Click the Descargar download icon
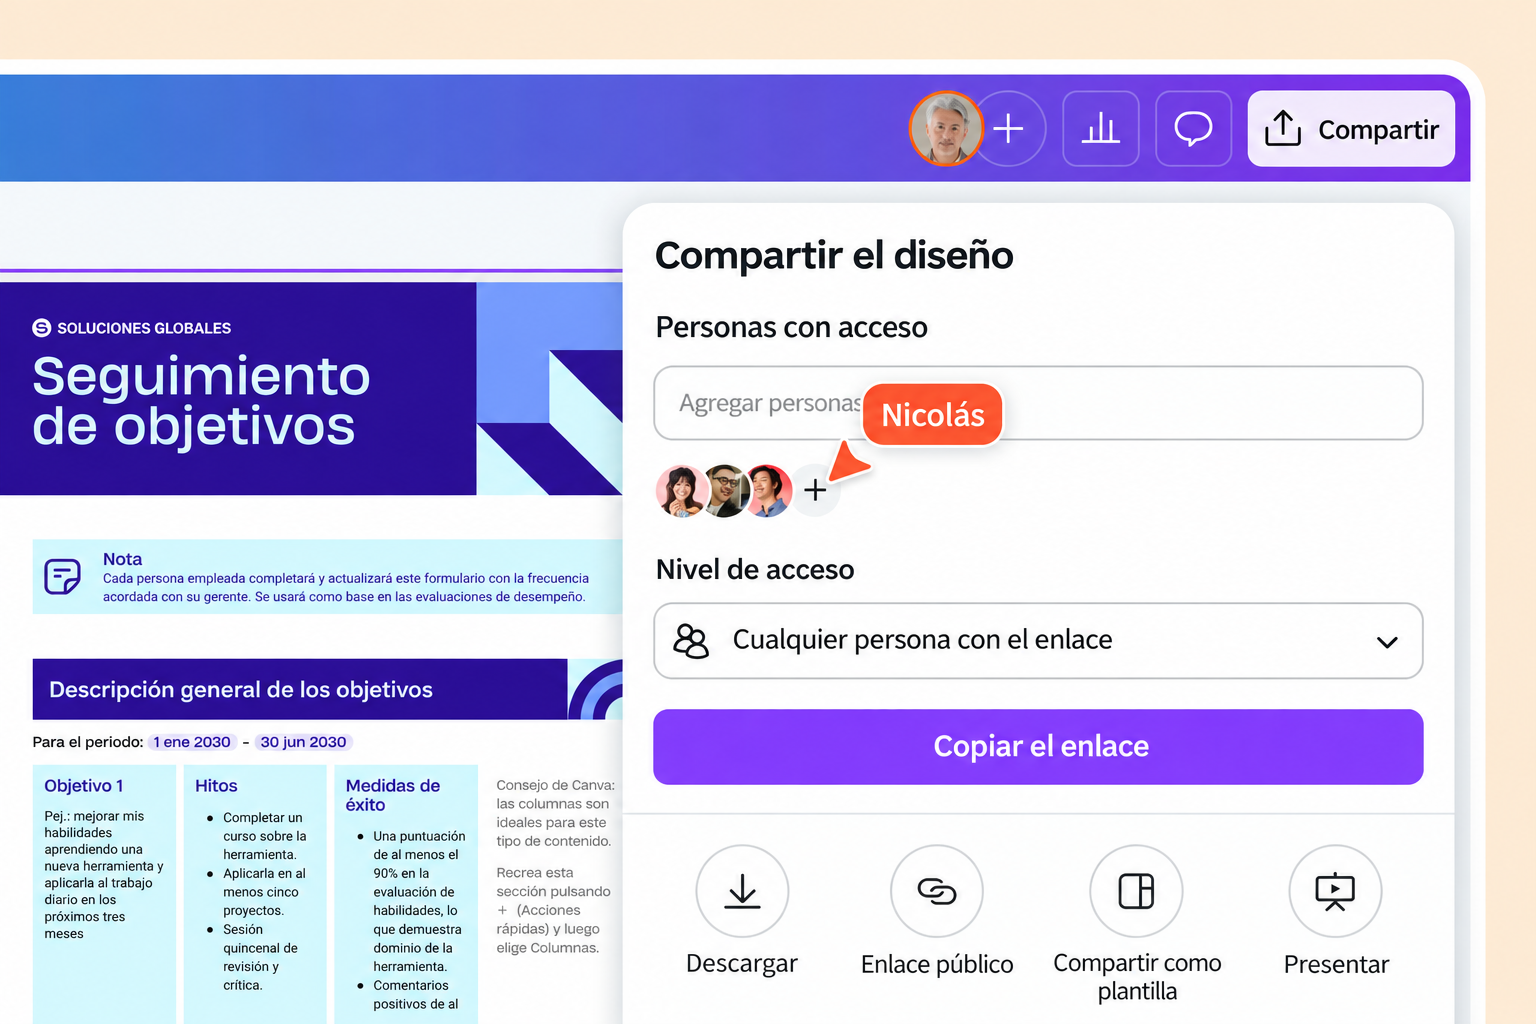 742,891
